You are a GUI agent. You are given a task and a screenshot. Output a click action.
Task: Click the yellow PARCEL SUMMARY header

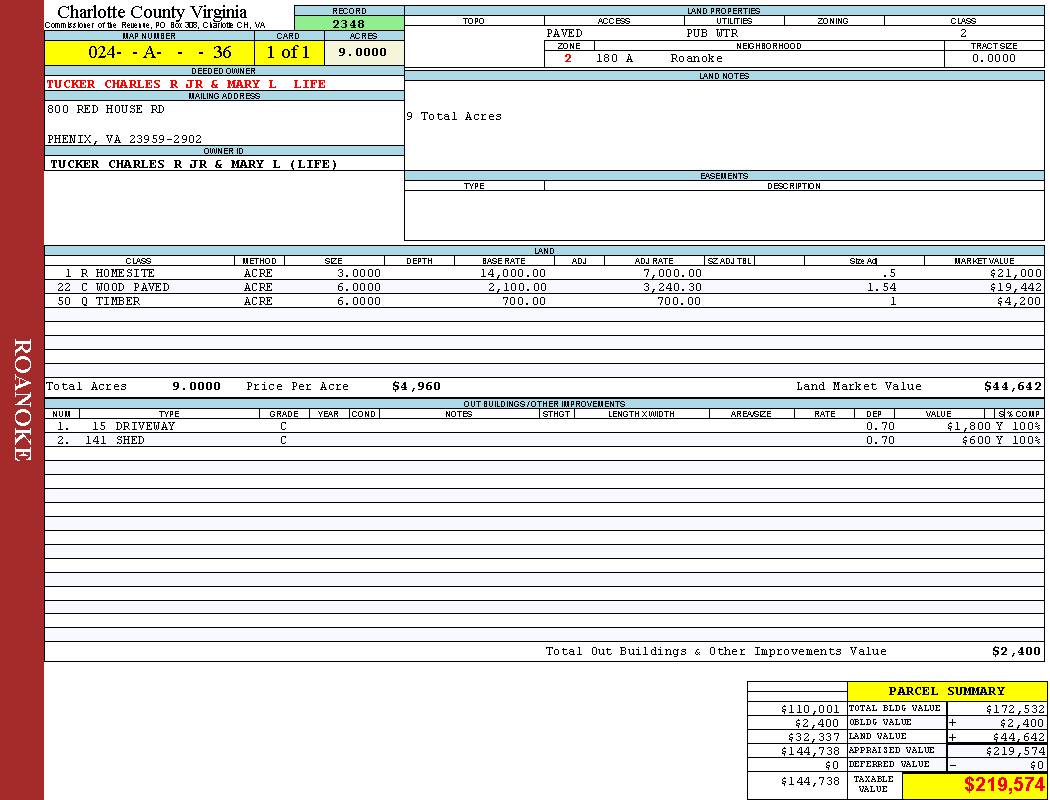click(946, 691)
